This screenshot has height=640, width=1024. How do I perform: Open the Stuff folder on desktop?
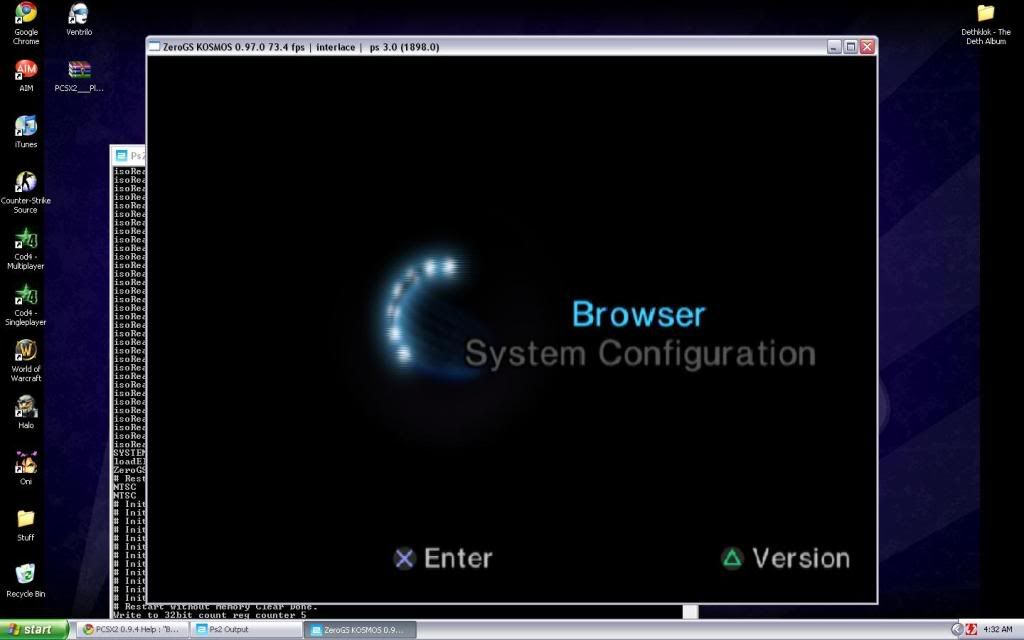(x=26, y=524)
